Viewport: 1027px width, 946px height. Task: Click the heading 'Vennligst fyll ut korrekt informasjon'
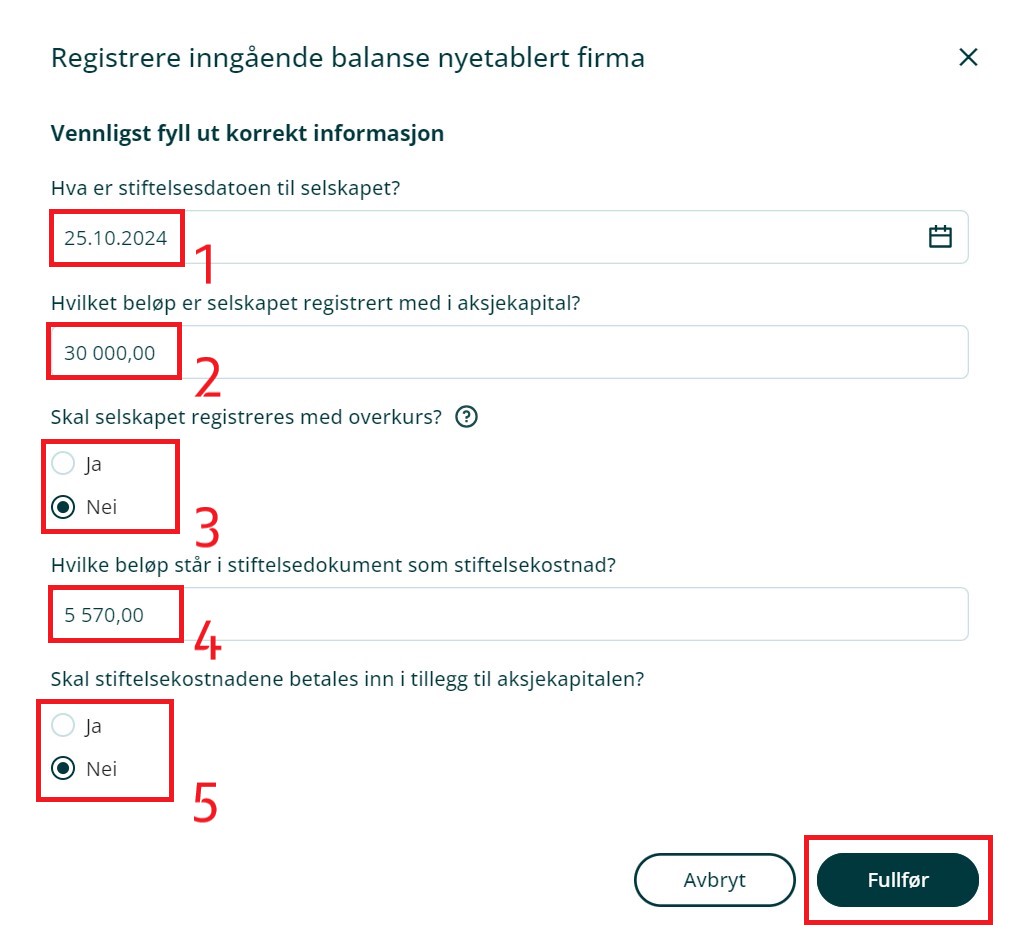pyautogui.click(x=247, y=133)
